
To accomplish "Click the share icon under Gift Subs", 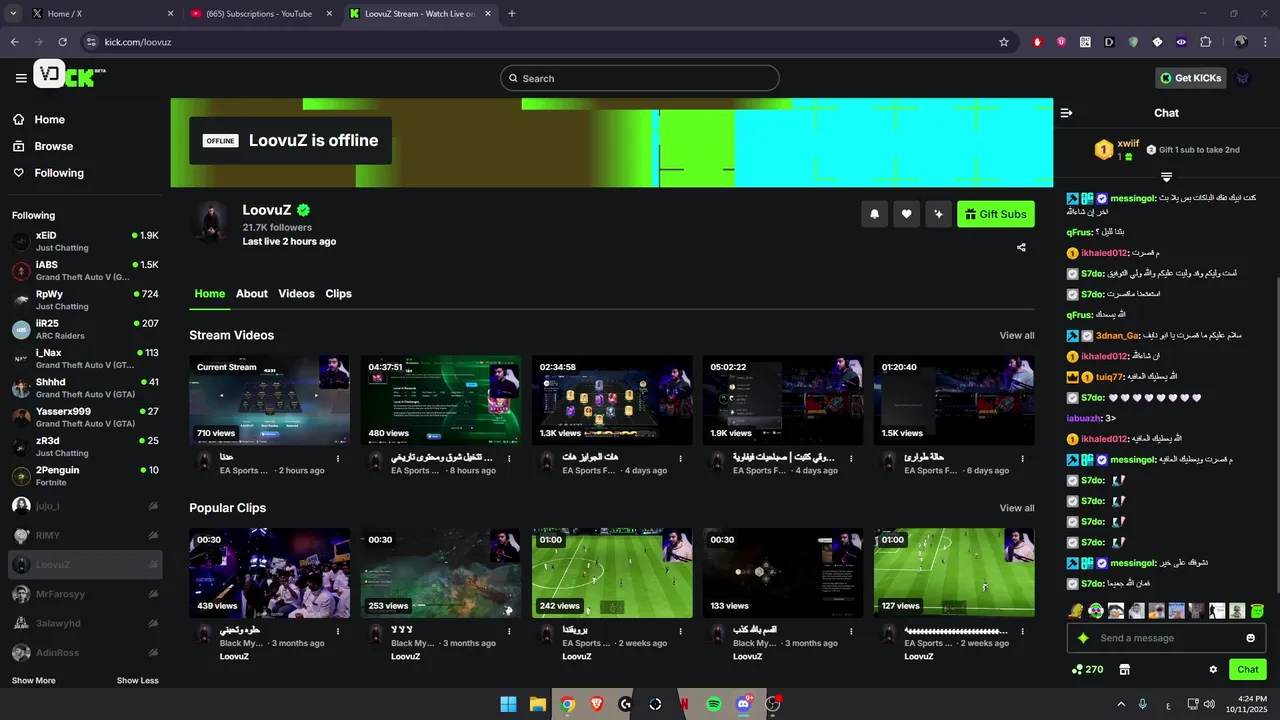I will coord(1021,247).
